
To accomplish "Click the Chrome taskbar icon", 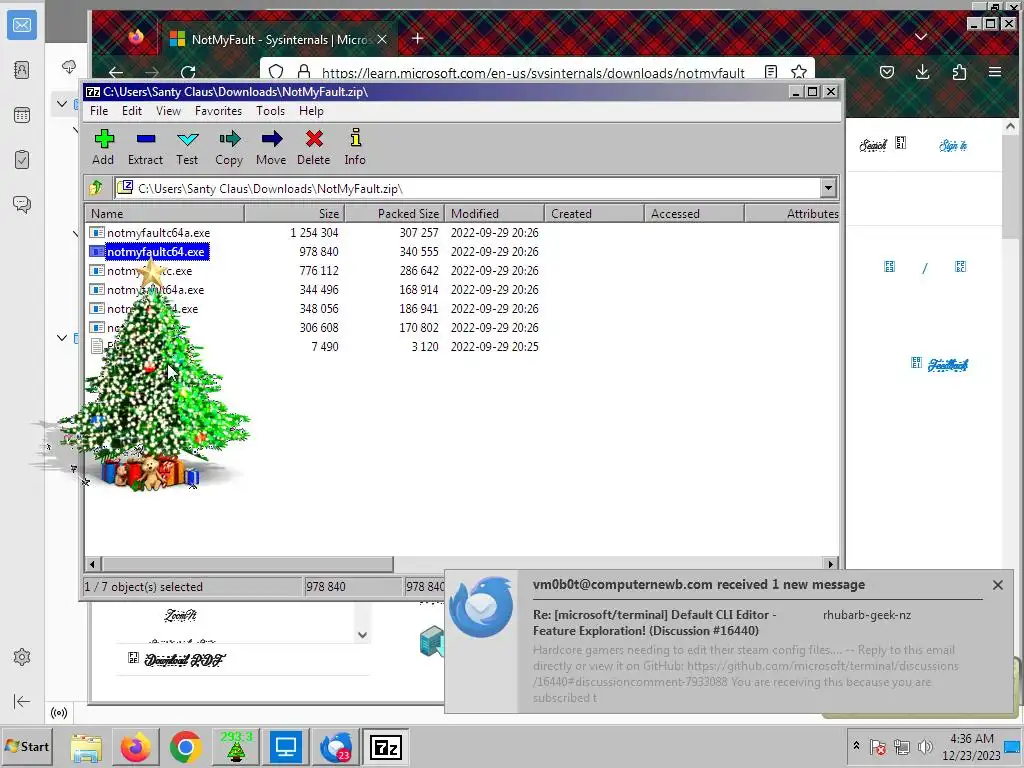I will point(185,746).
